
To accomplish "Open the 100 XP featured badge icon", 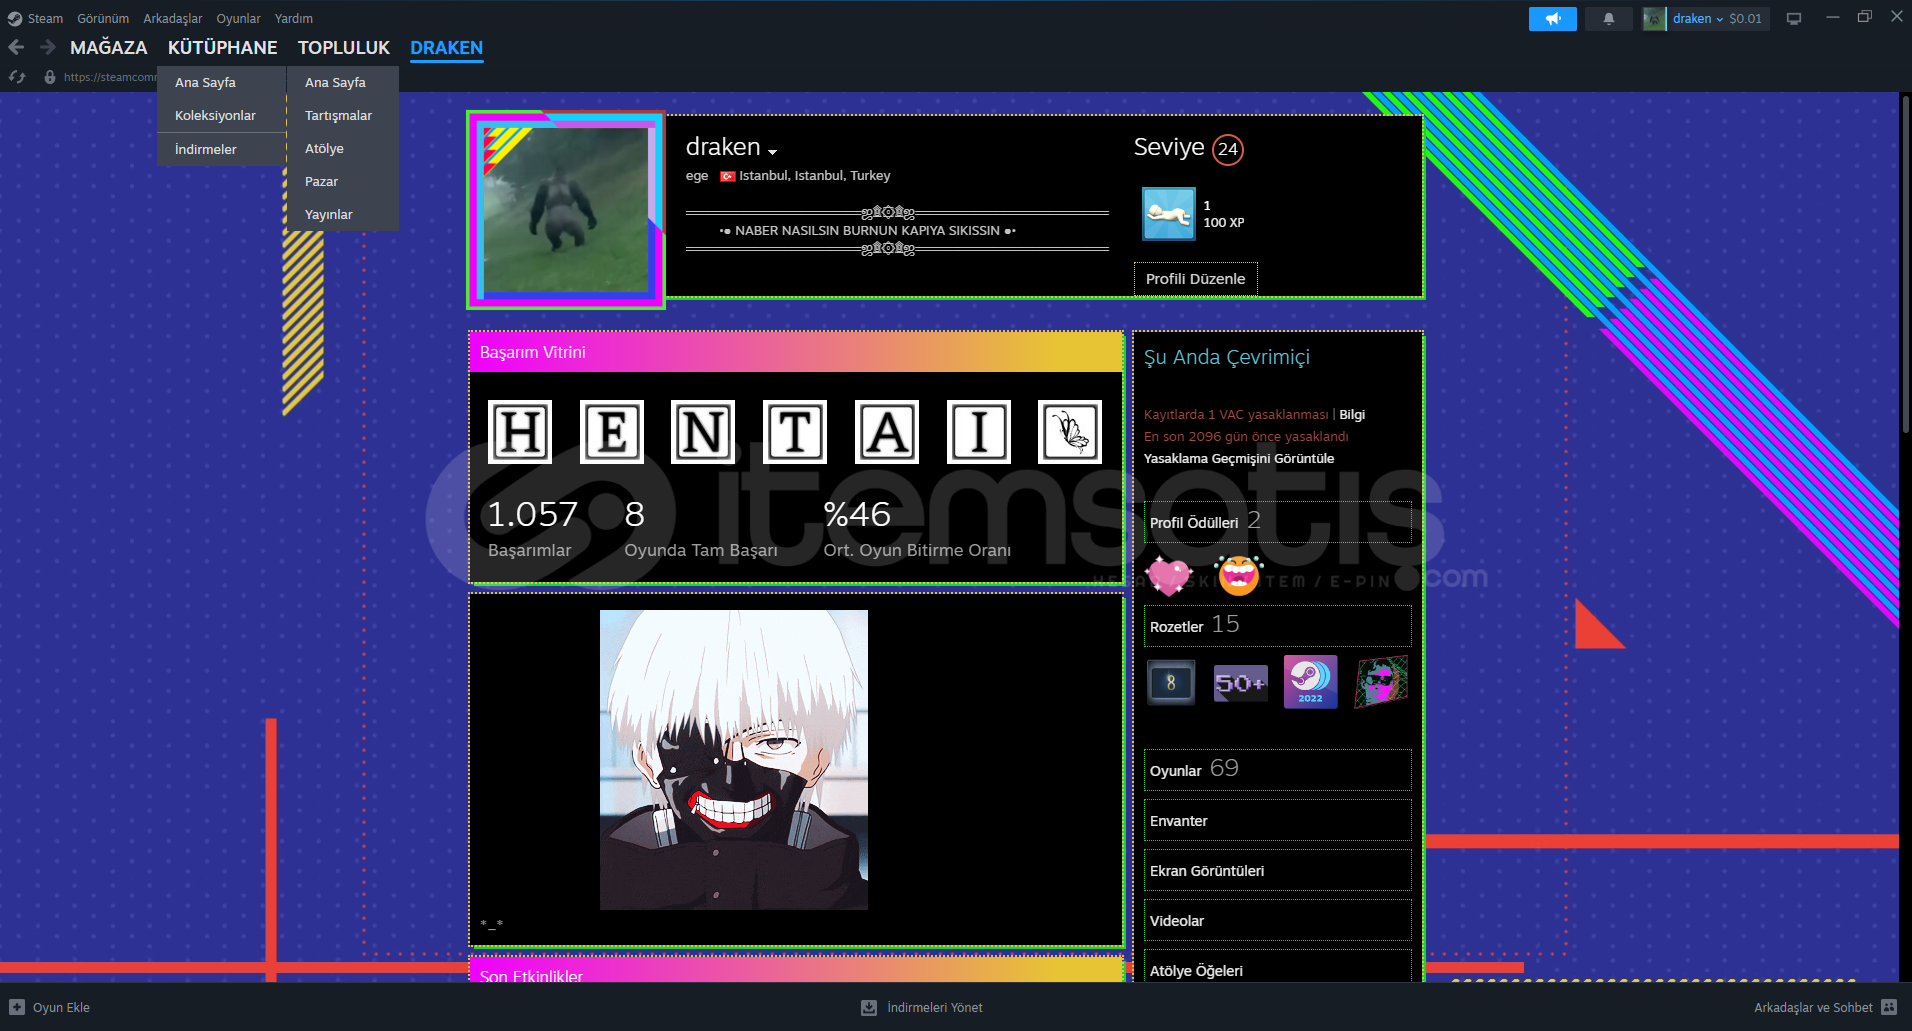I will (x=1169, y=214).
